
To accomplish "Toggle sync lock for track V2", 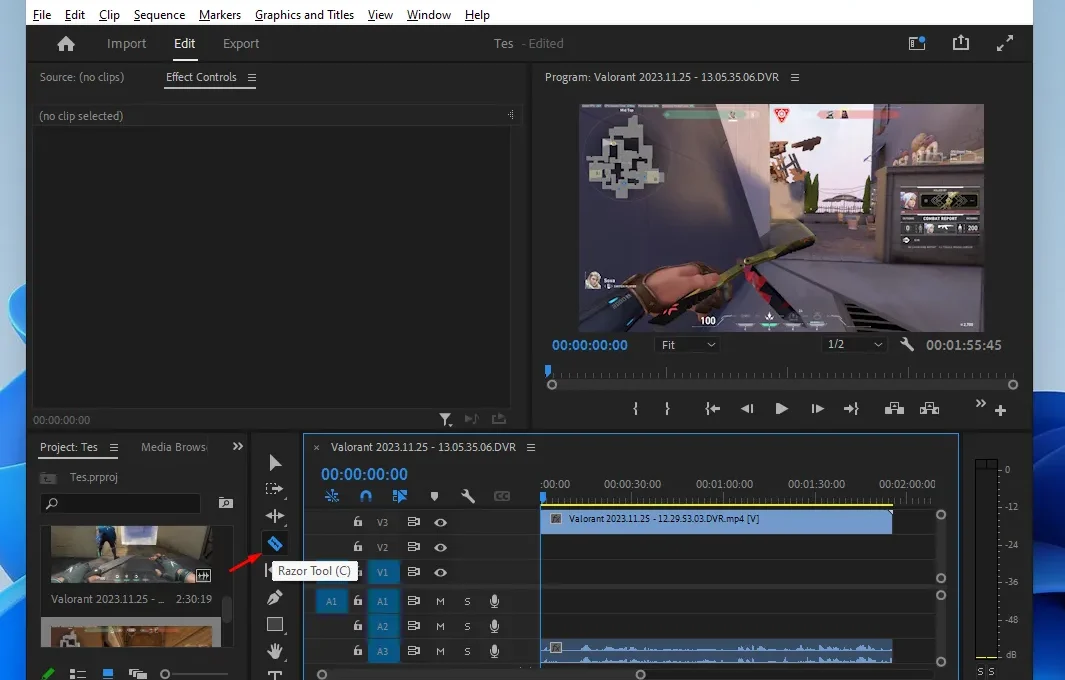I will tap(413, 547).
